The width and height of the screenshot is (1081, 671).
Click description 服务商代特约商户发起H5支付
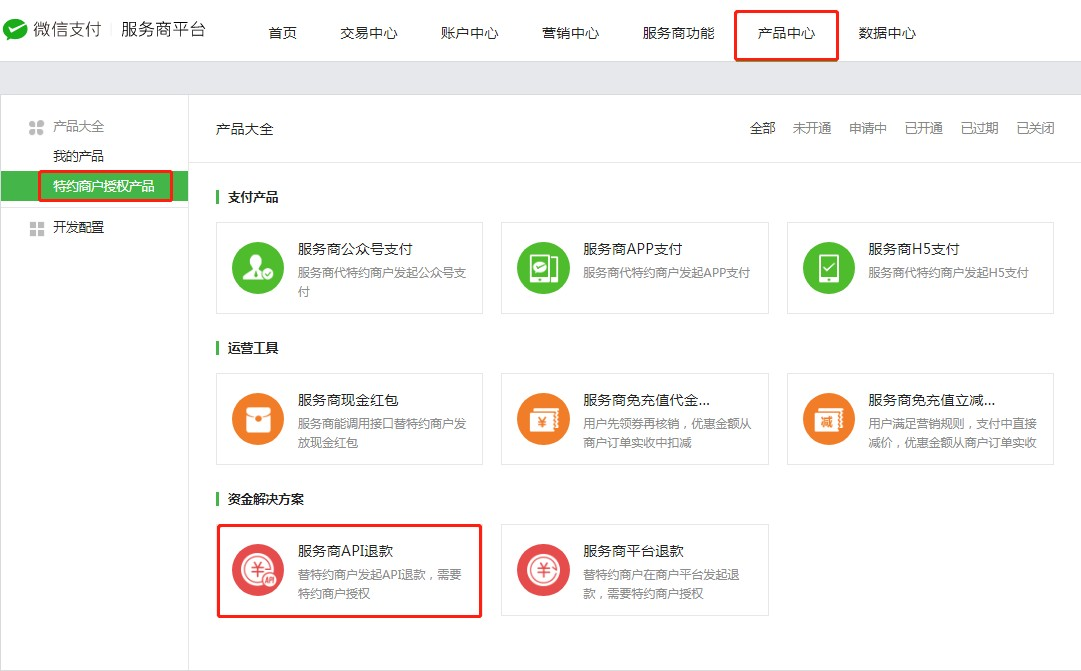948,273
